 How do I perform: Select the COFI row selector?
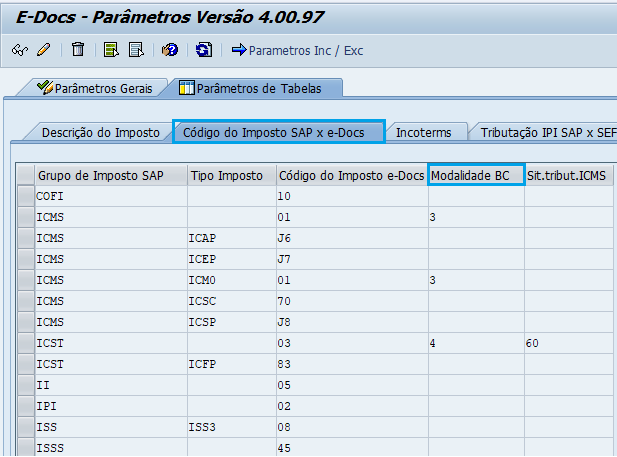(x=26, y=196)
